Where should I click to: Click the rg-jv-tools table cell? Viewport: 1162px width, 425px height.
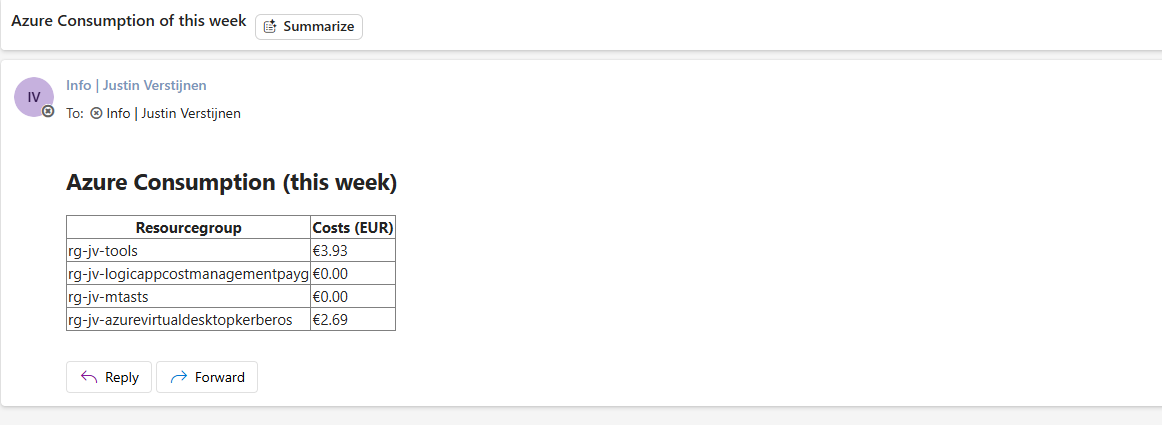188,251
